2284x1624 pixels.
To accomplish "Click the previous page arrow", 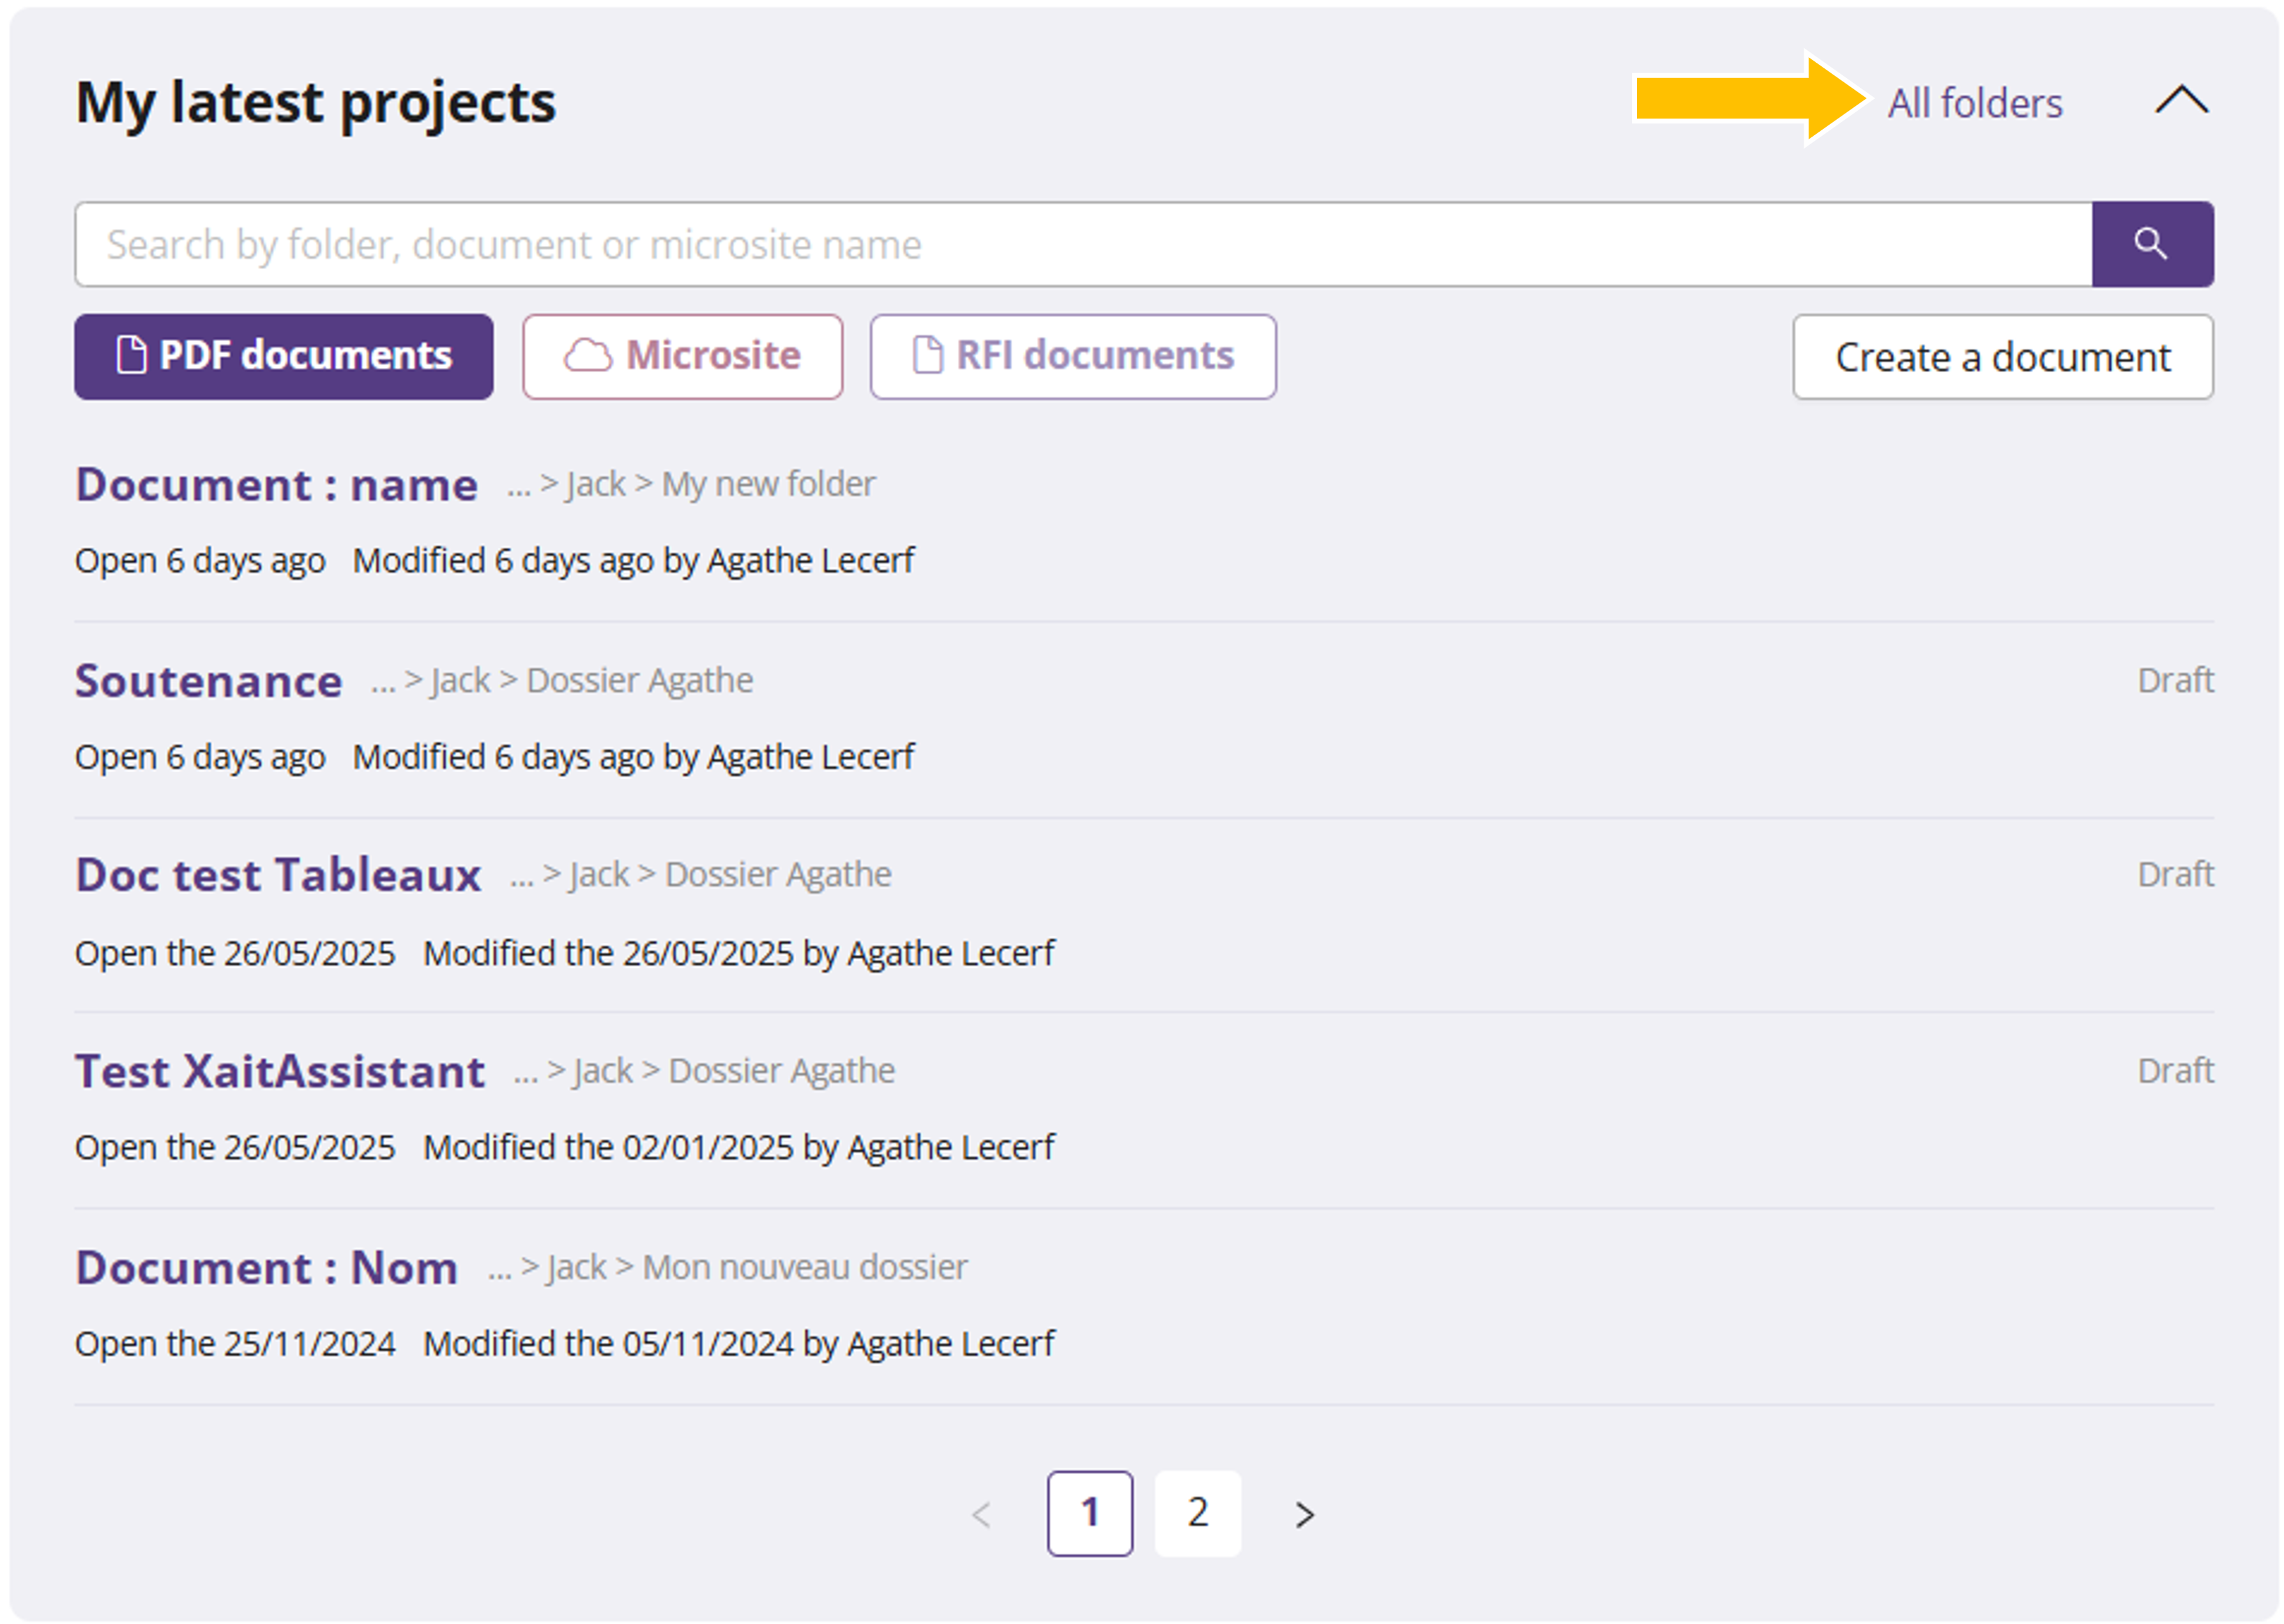I will pos(981,1514).
